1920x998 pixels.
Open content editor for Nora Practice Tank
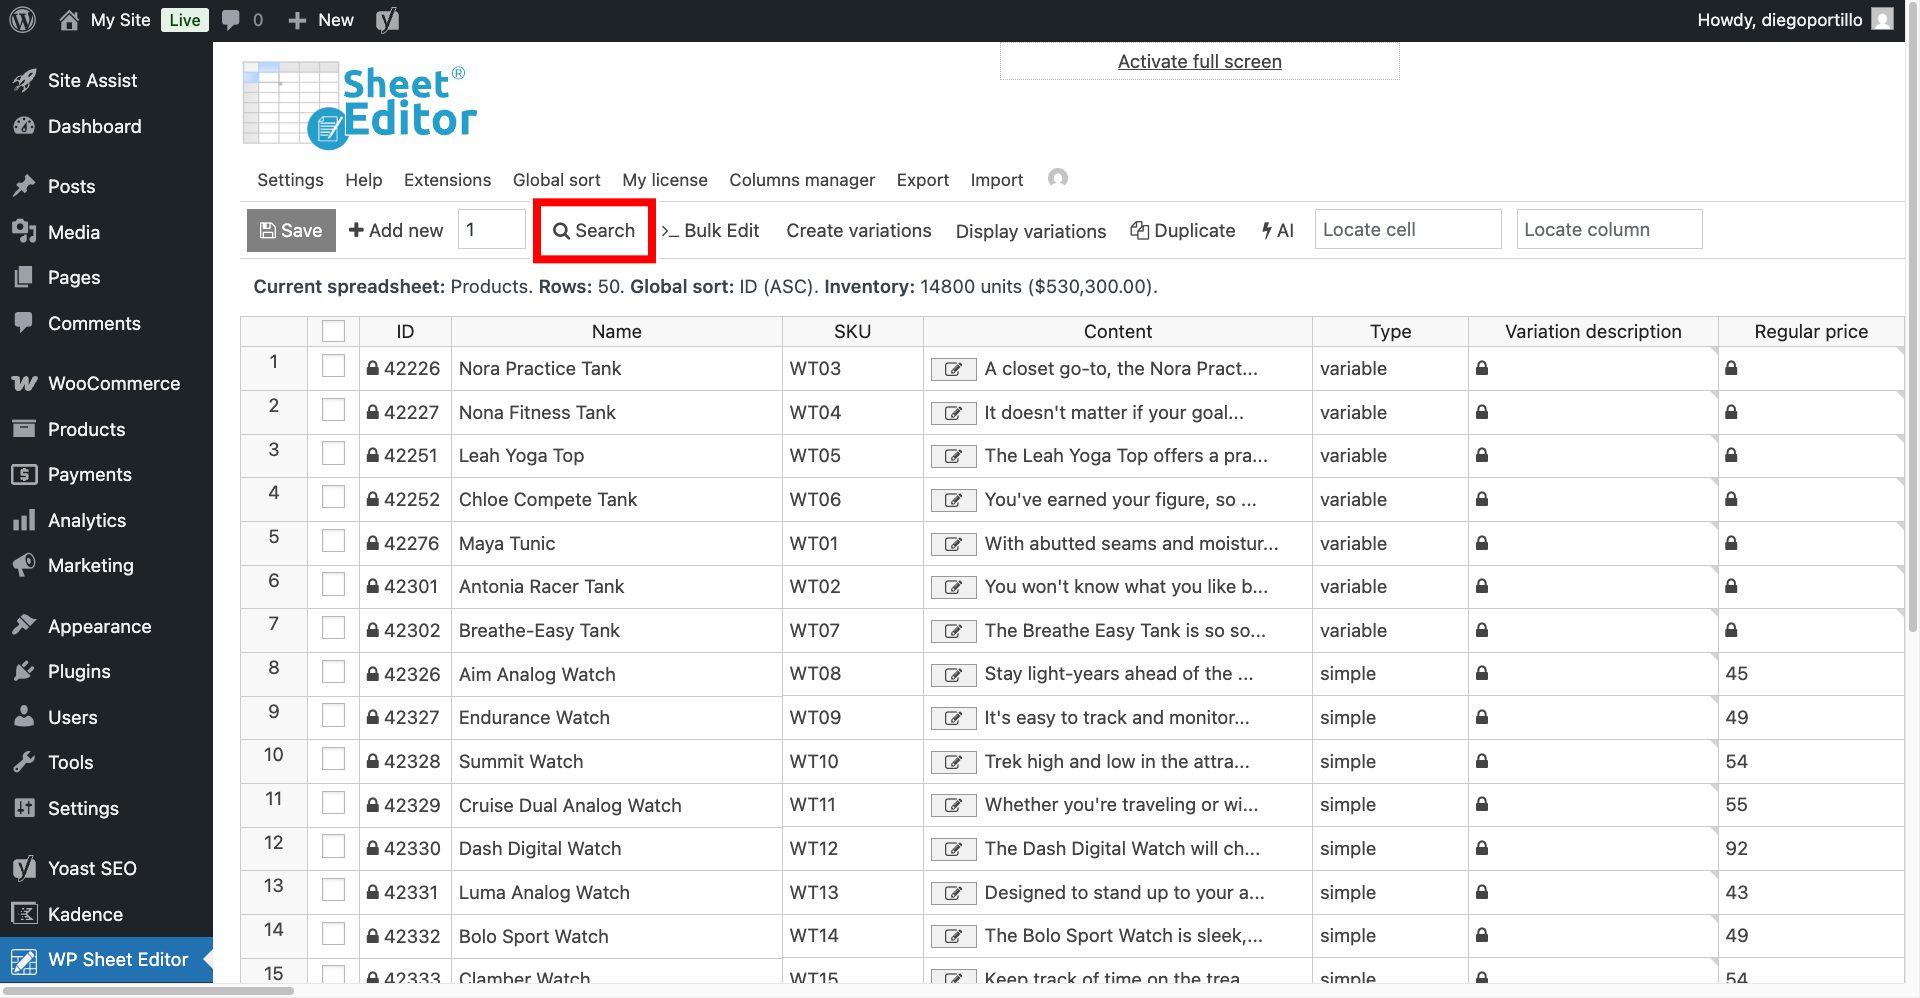pos(953,369)
